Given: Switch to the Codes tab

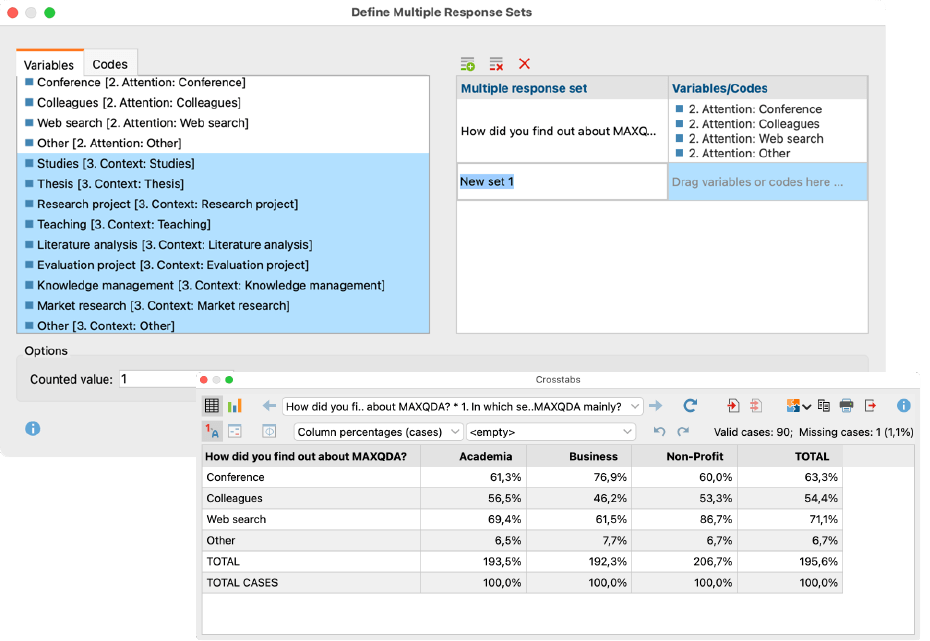Looking at the screenshot, I should pos(110,64).
